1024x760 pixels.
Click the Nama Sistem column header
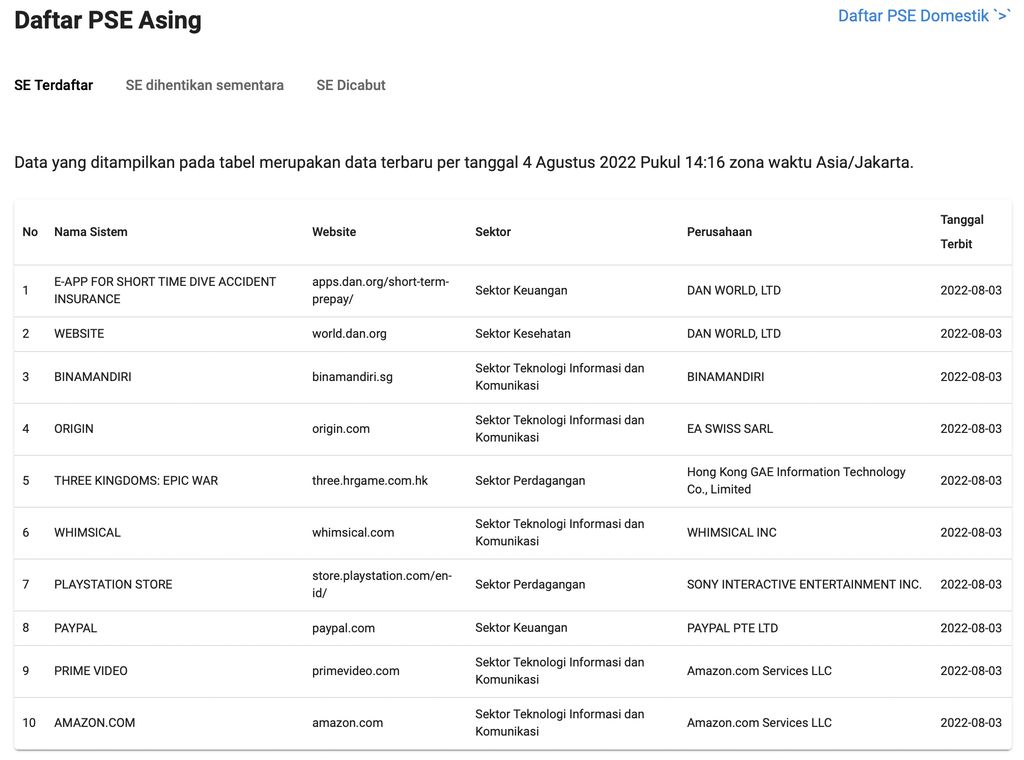coord(91,232)
